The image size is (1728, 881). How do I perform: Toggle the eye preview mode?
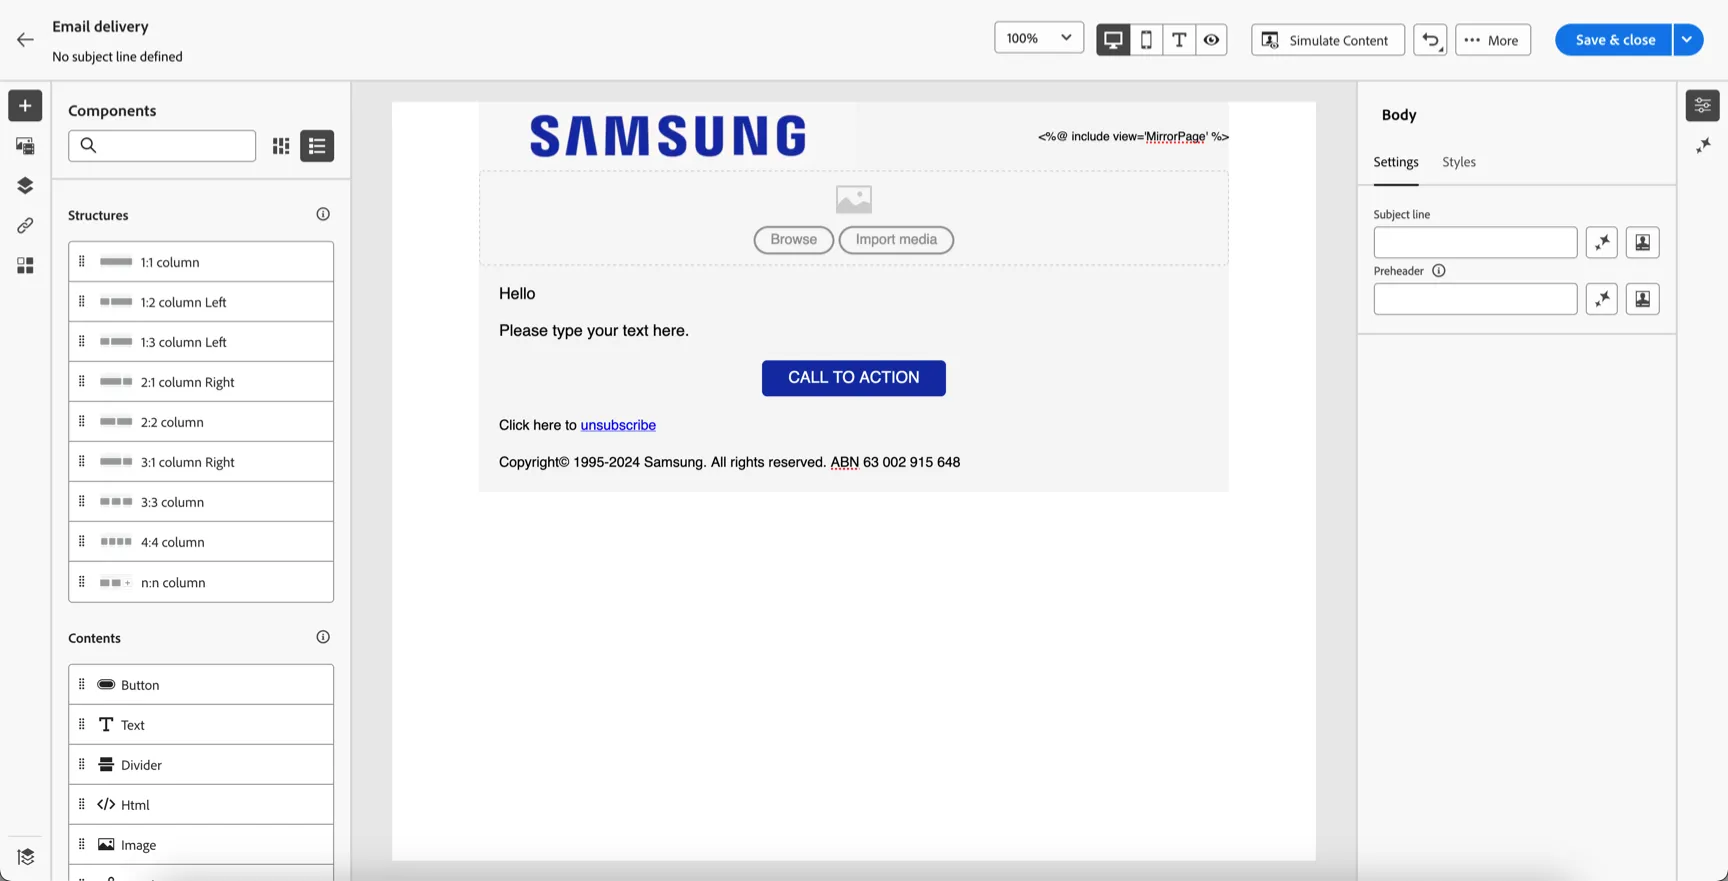click(1211, 40)
